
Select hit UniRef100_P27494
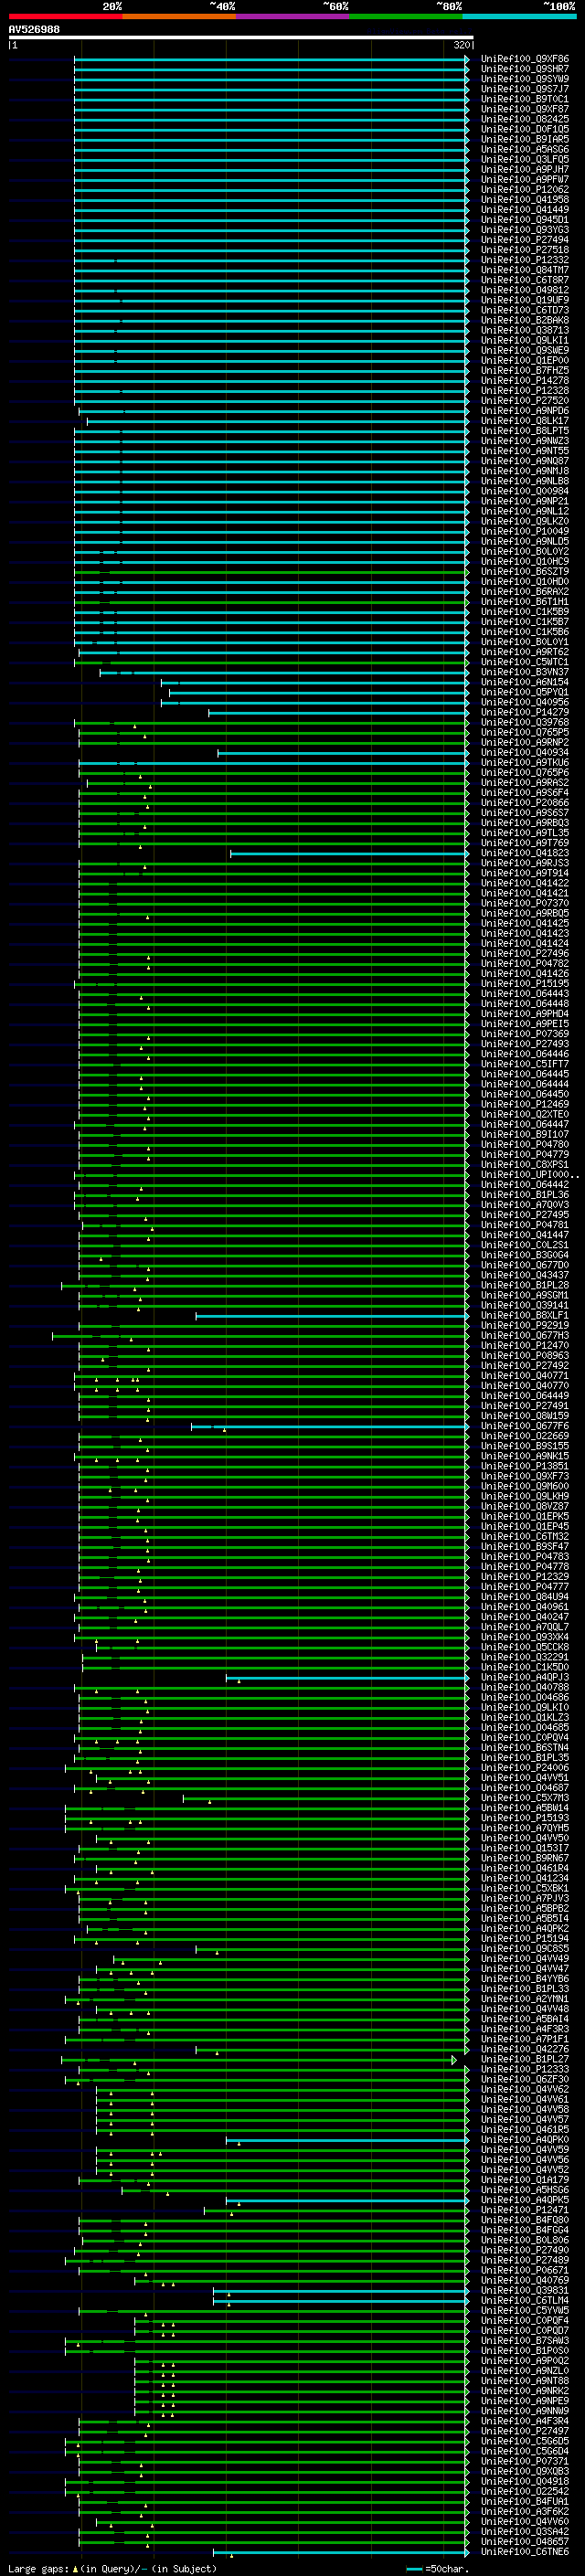(525, 240)
